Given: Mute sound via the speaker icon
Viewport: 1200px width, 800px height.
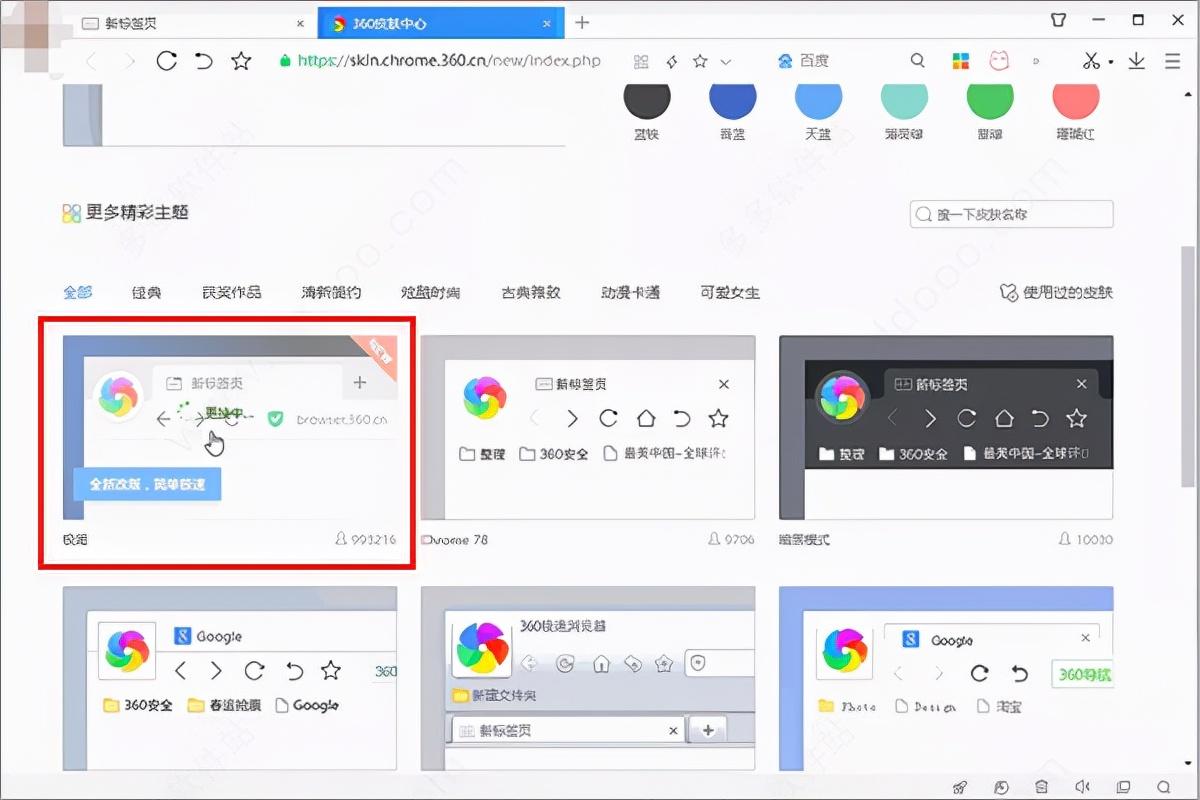Looking at the screenshot, I should pyautogui.click(x=1082, y=787).
